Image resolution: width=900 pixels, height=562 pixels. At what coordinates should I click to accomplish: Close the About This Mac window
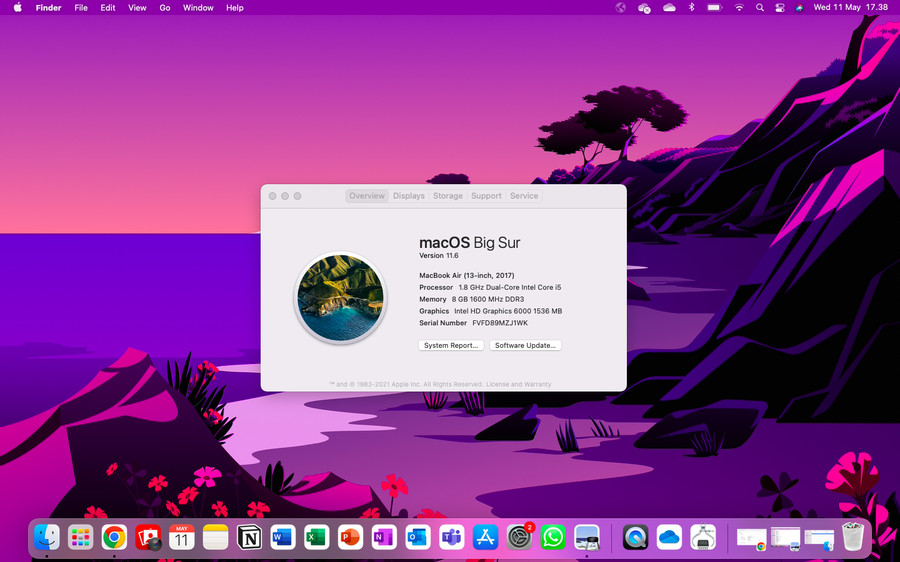point(273,196)
